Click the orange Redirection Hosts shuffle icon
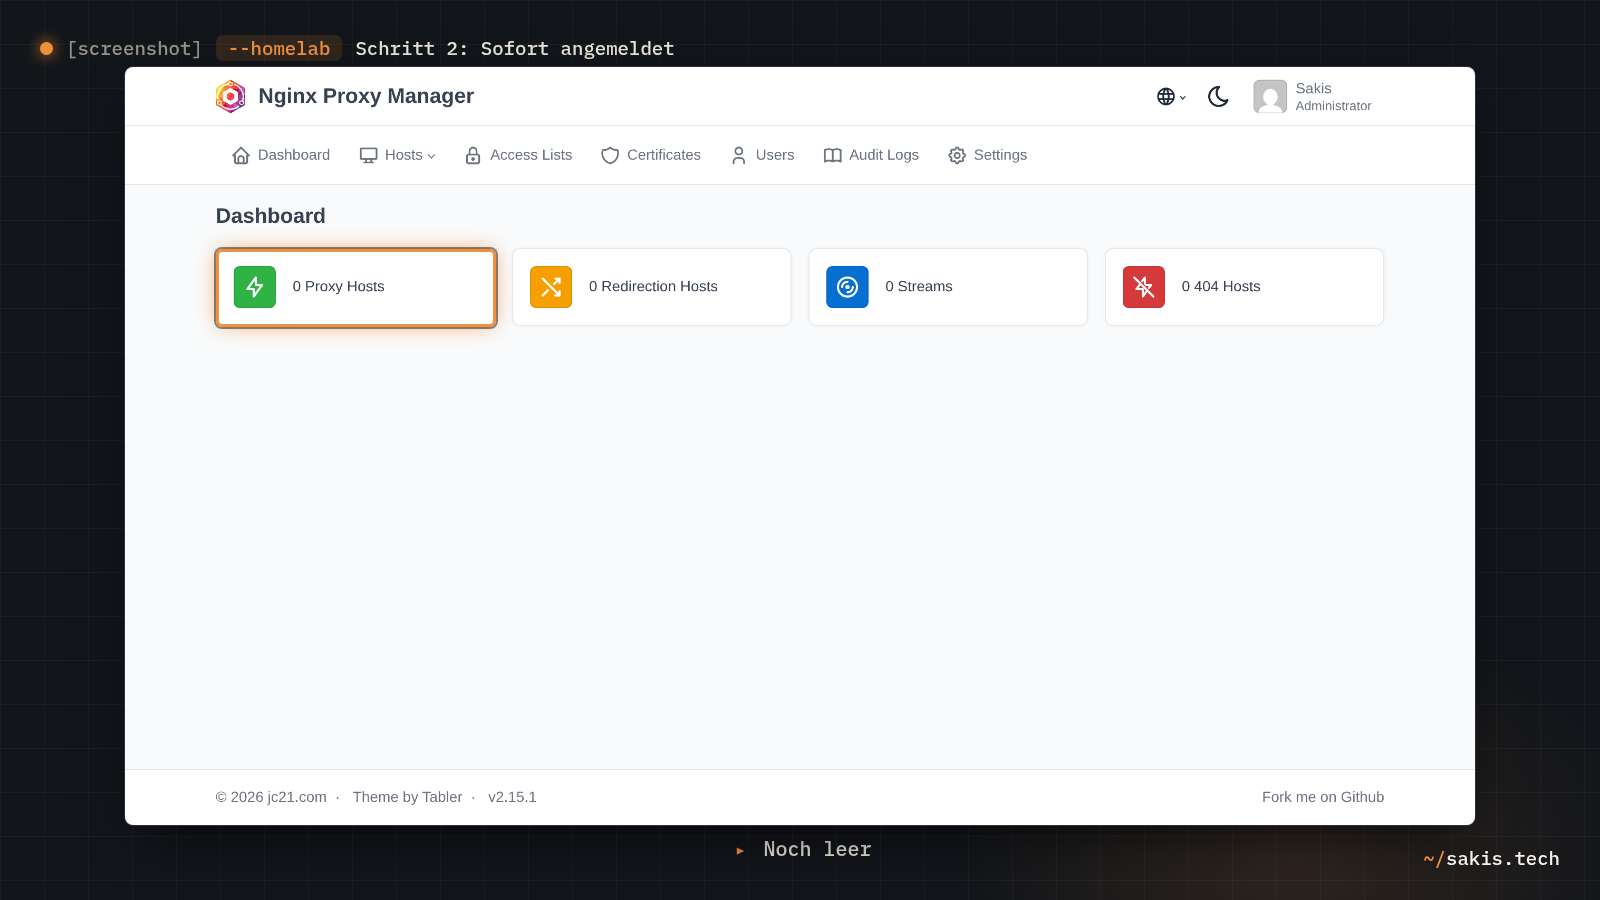Screen dimensions: 1600x900 click(x=551, y=287)
